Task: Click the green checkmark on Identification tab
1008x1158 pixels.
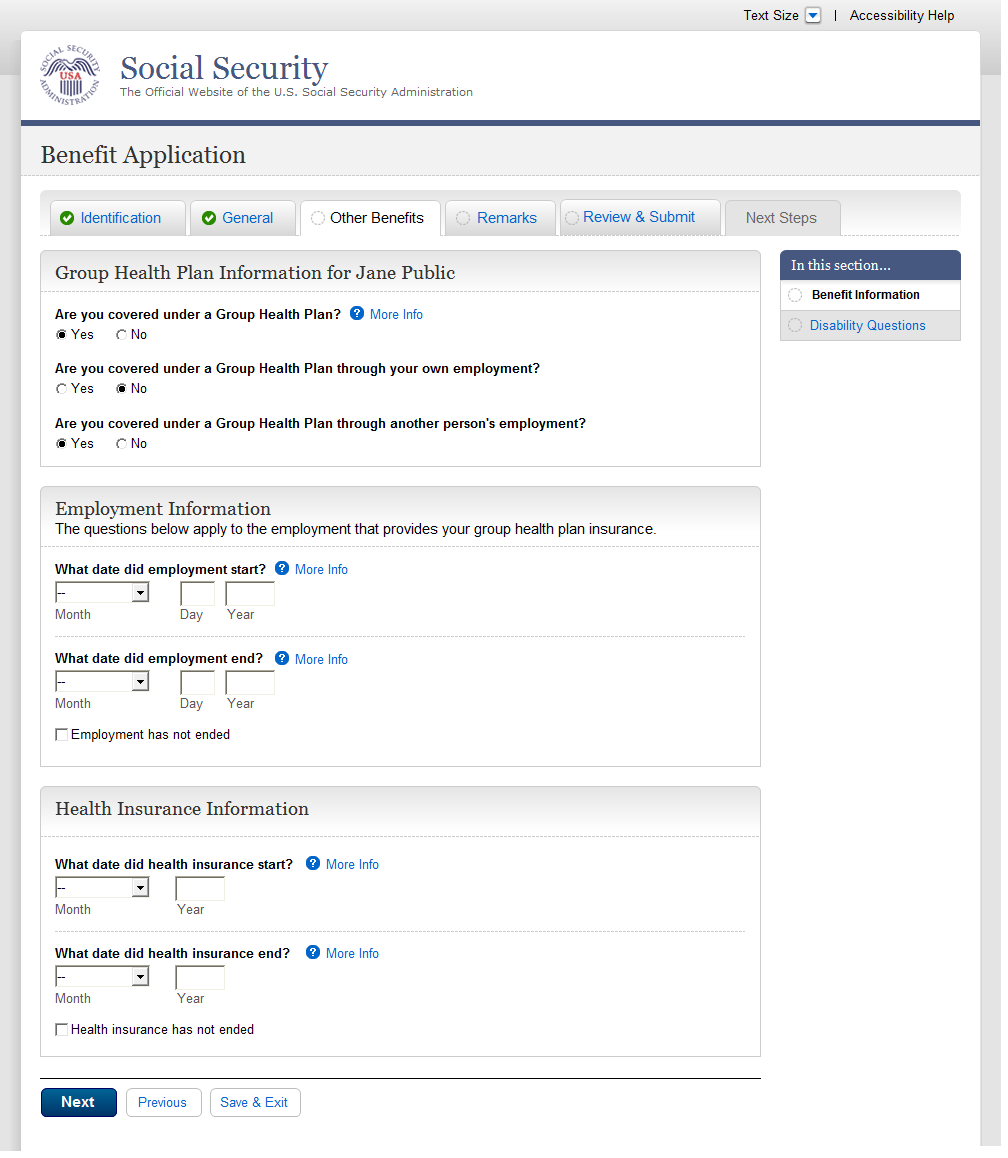Action: pyautogui.click(x=67, y=218)
